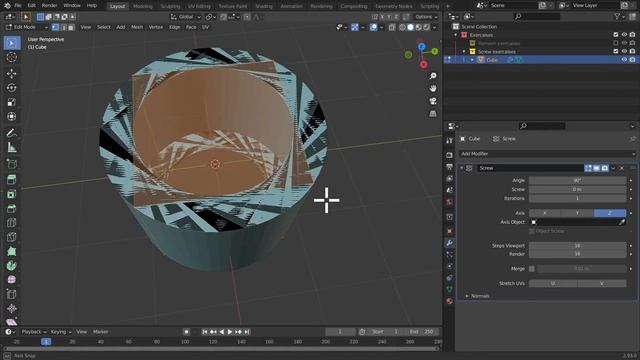Expand the Cube object in outliner
This screenshot has width=640, height=360.
(x=472, y=60)
